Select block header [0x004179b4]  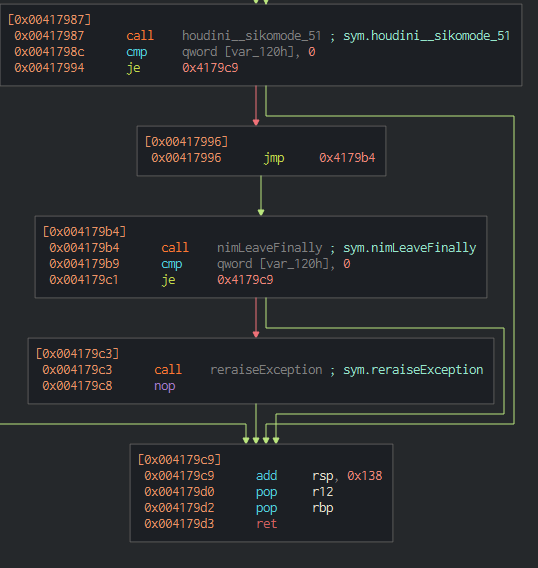tap(84, 231)
